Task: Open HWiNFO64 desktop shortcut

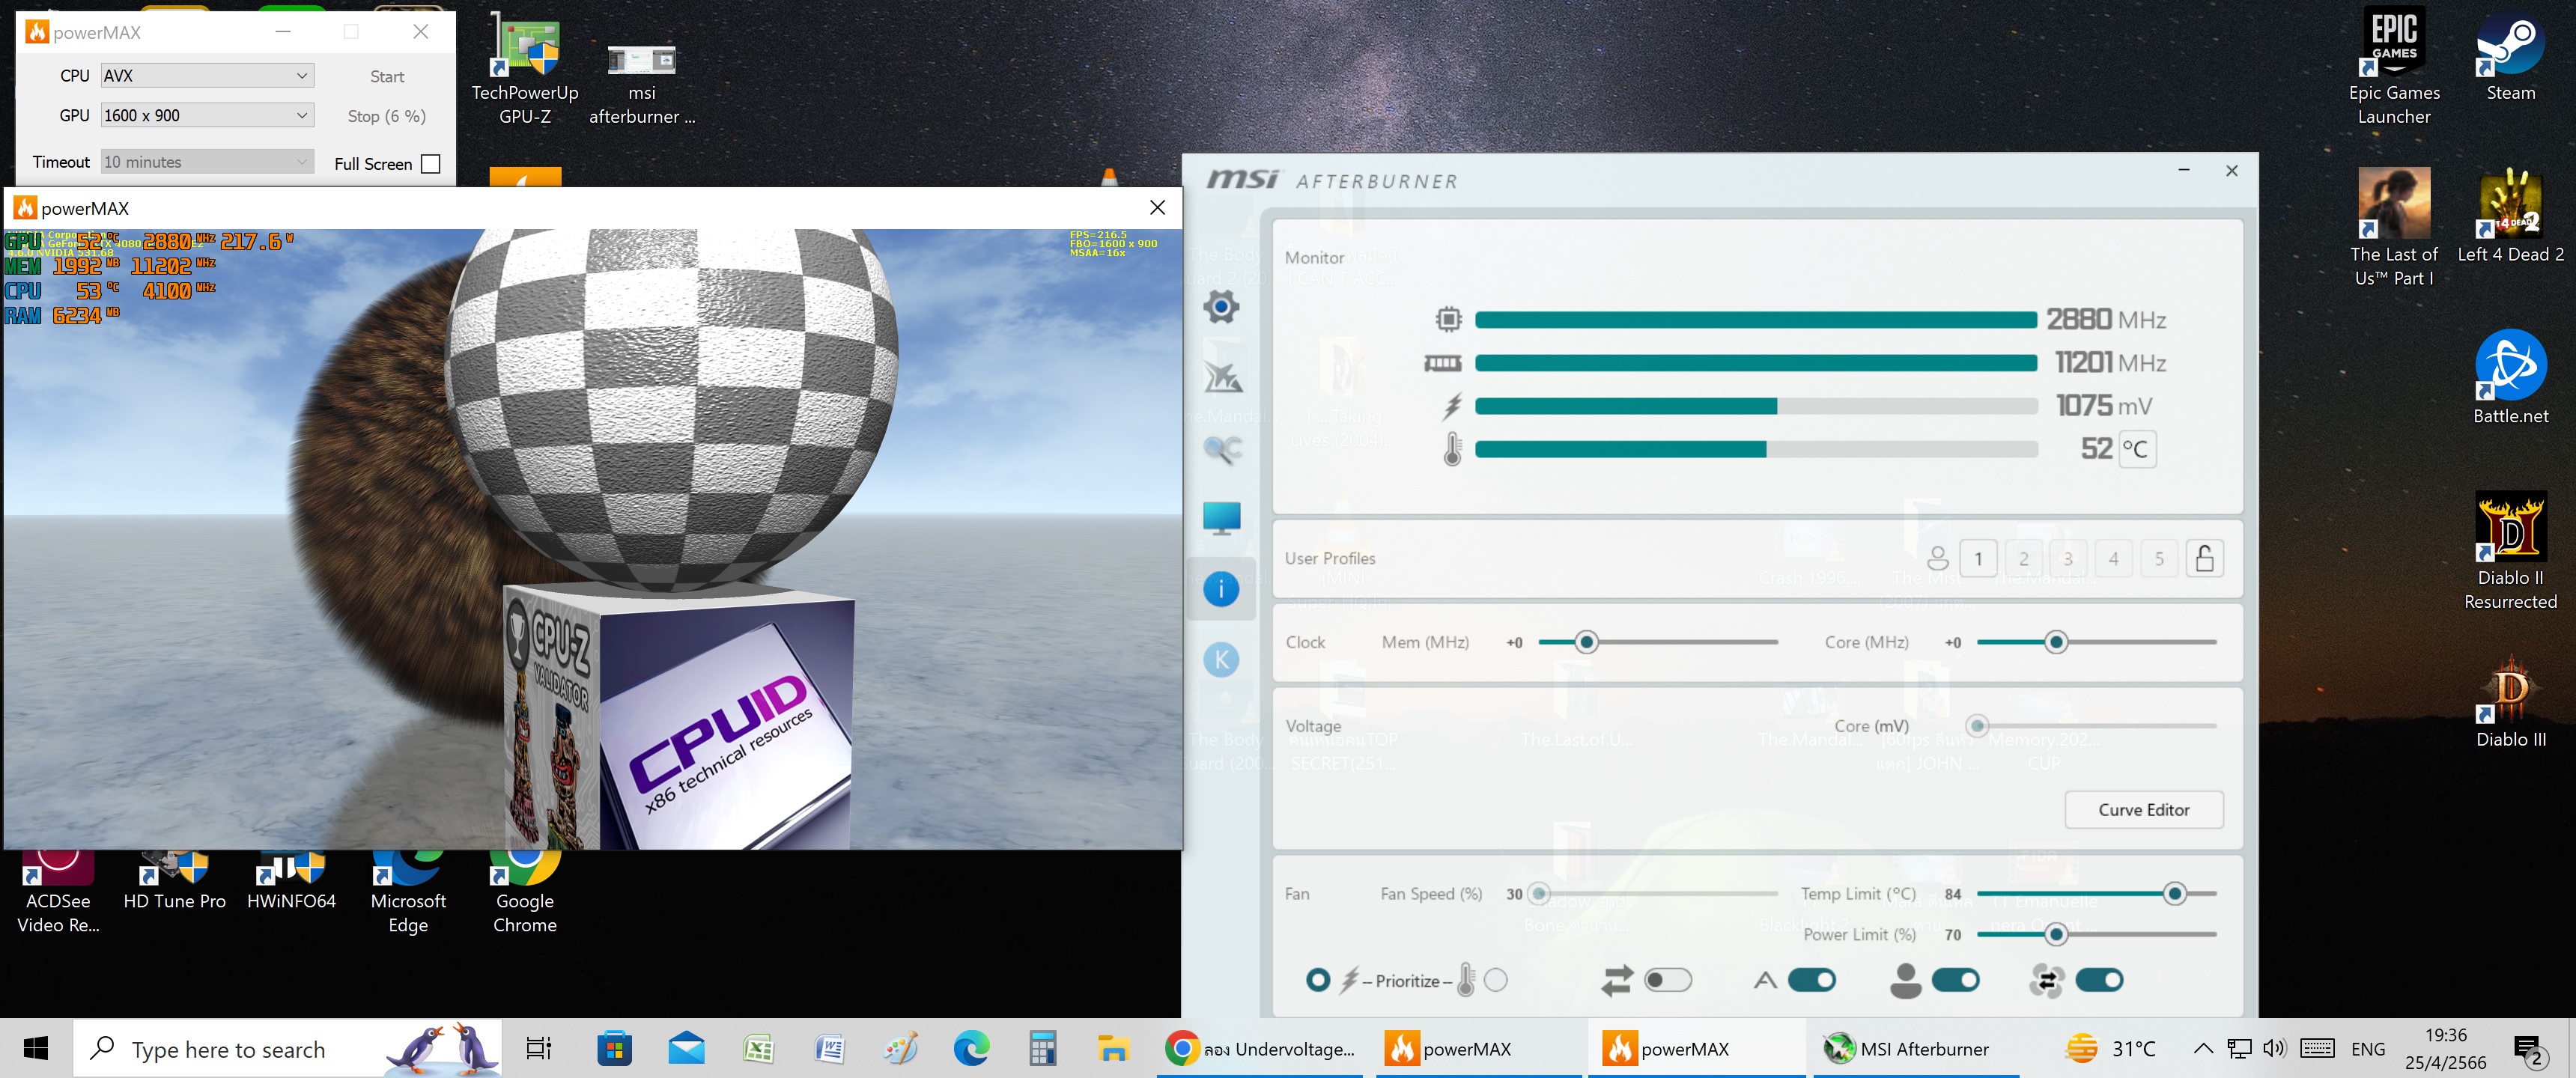Action: coord(291,882)
